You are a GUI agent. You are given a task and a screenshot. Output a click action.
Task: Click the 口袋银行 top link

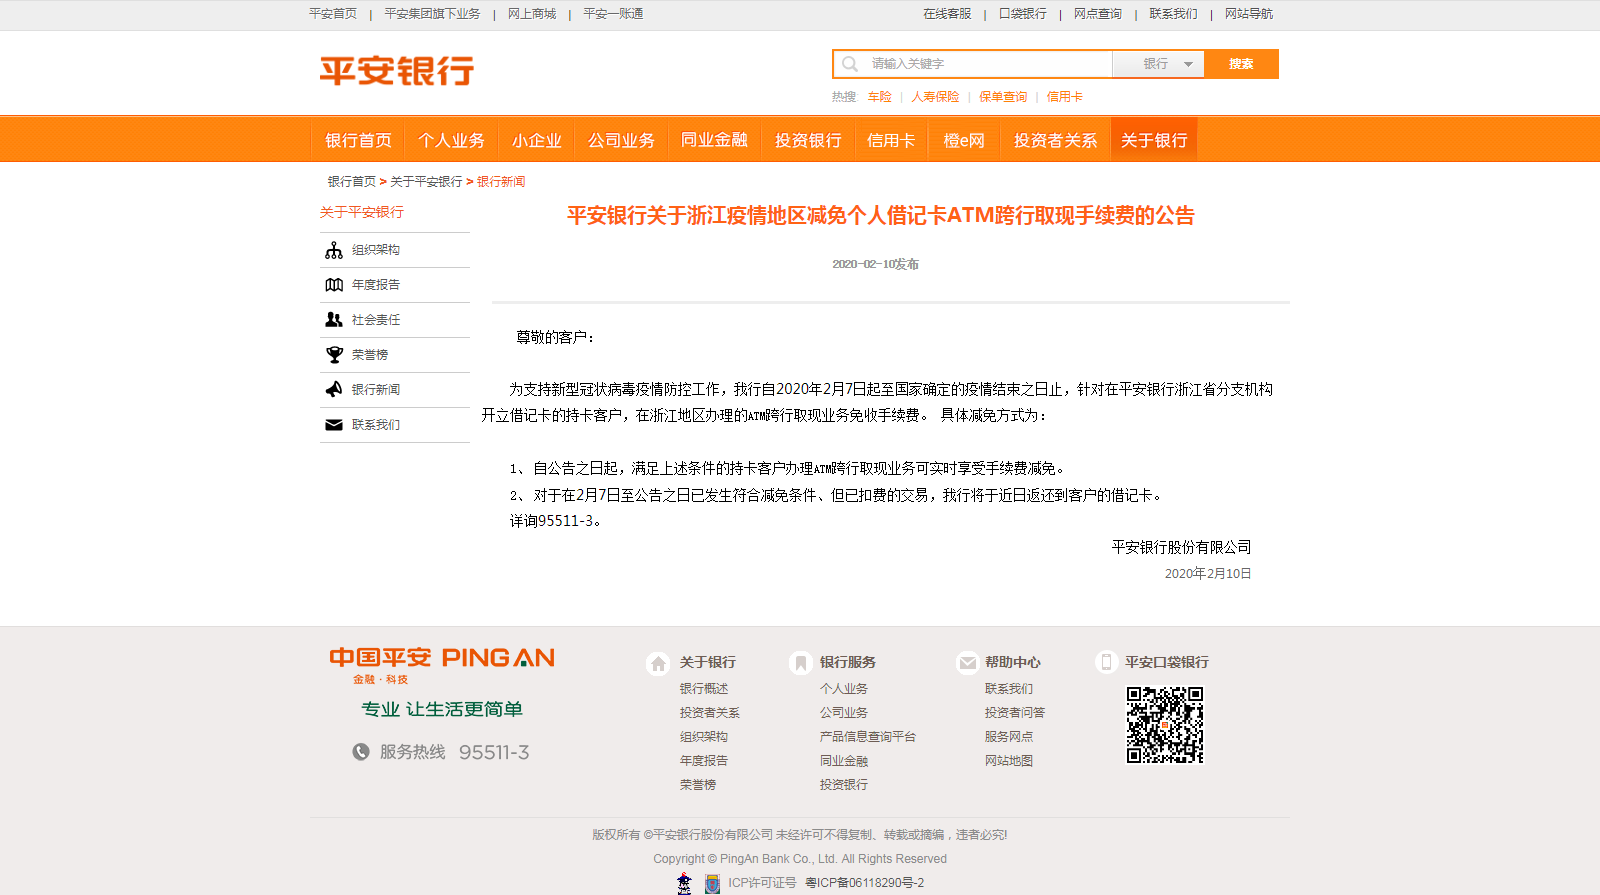[x=1023, y=14]
